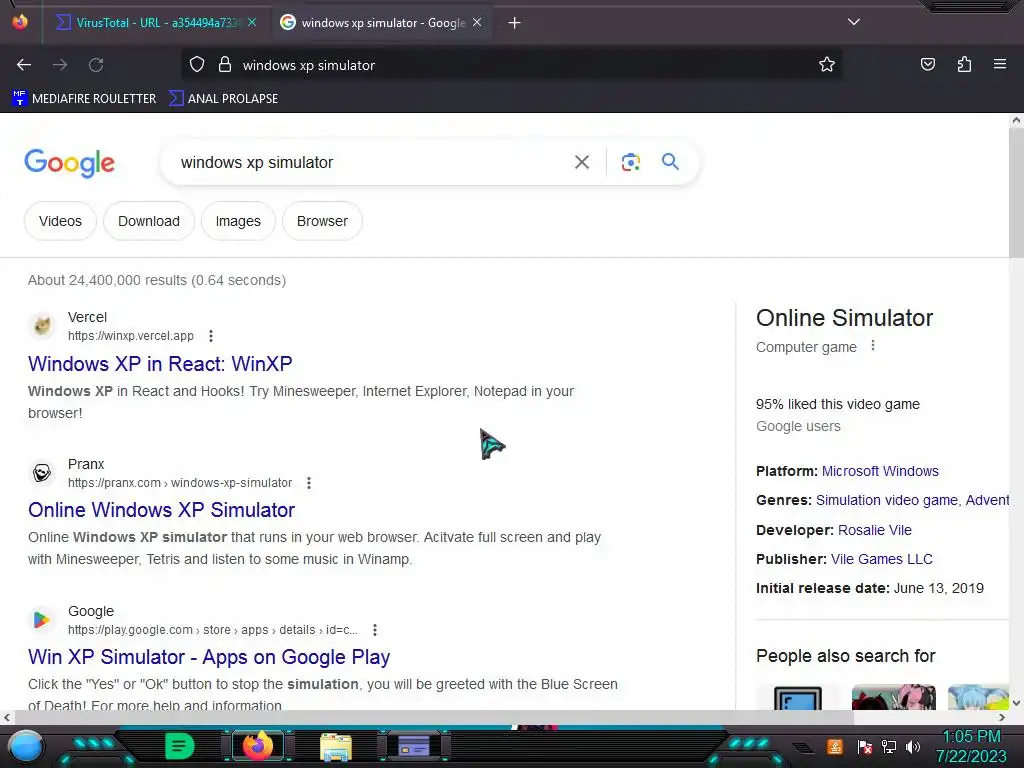Click the Google logo
The height and width of the screenshot is (768, 1024).
pos(69,163)
